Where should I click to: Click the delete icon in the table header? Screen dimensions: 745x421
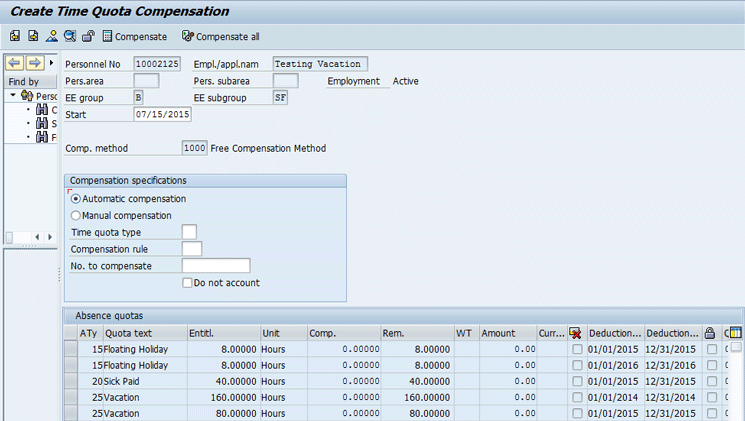tap(575, 333)
